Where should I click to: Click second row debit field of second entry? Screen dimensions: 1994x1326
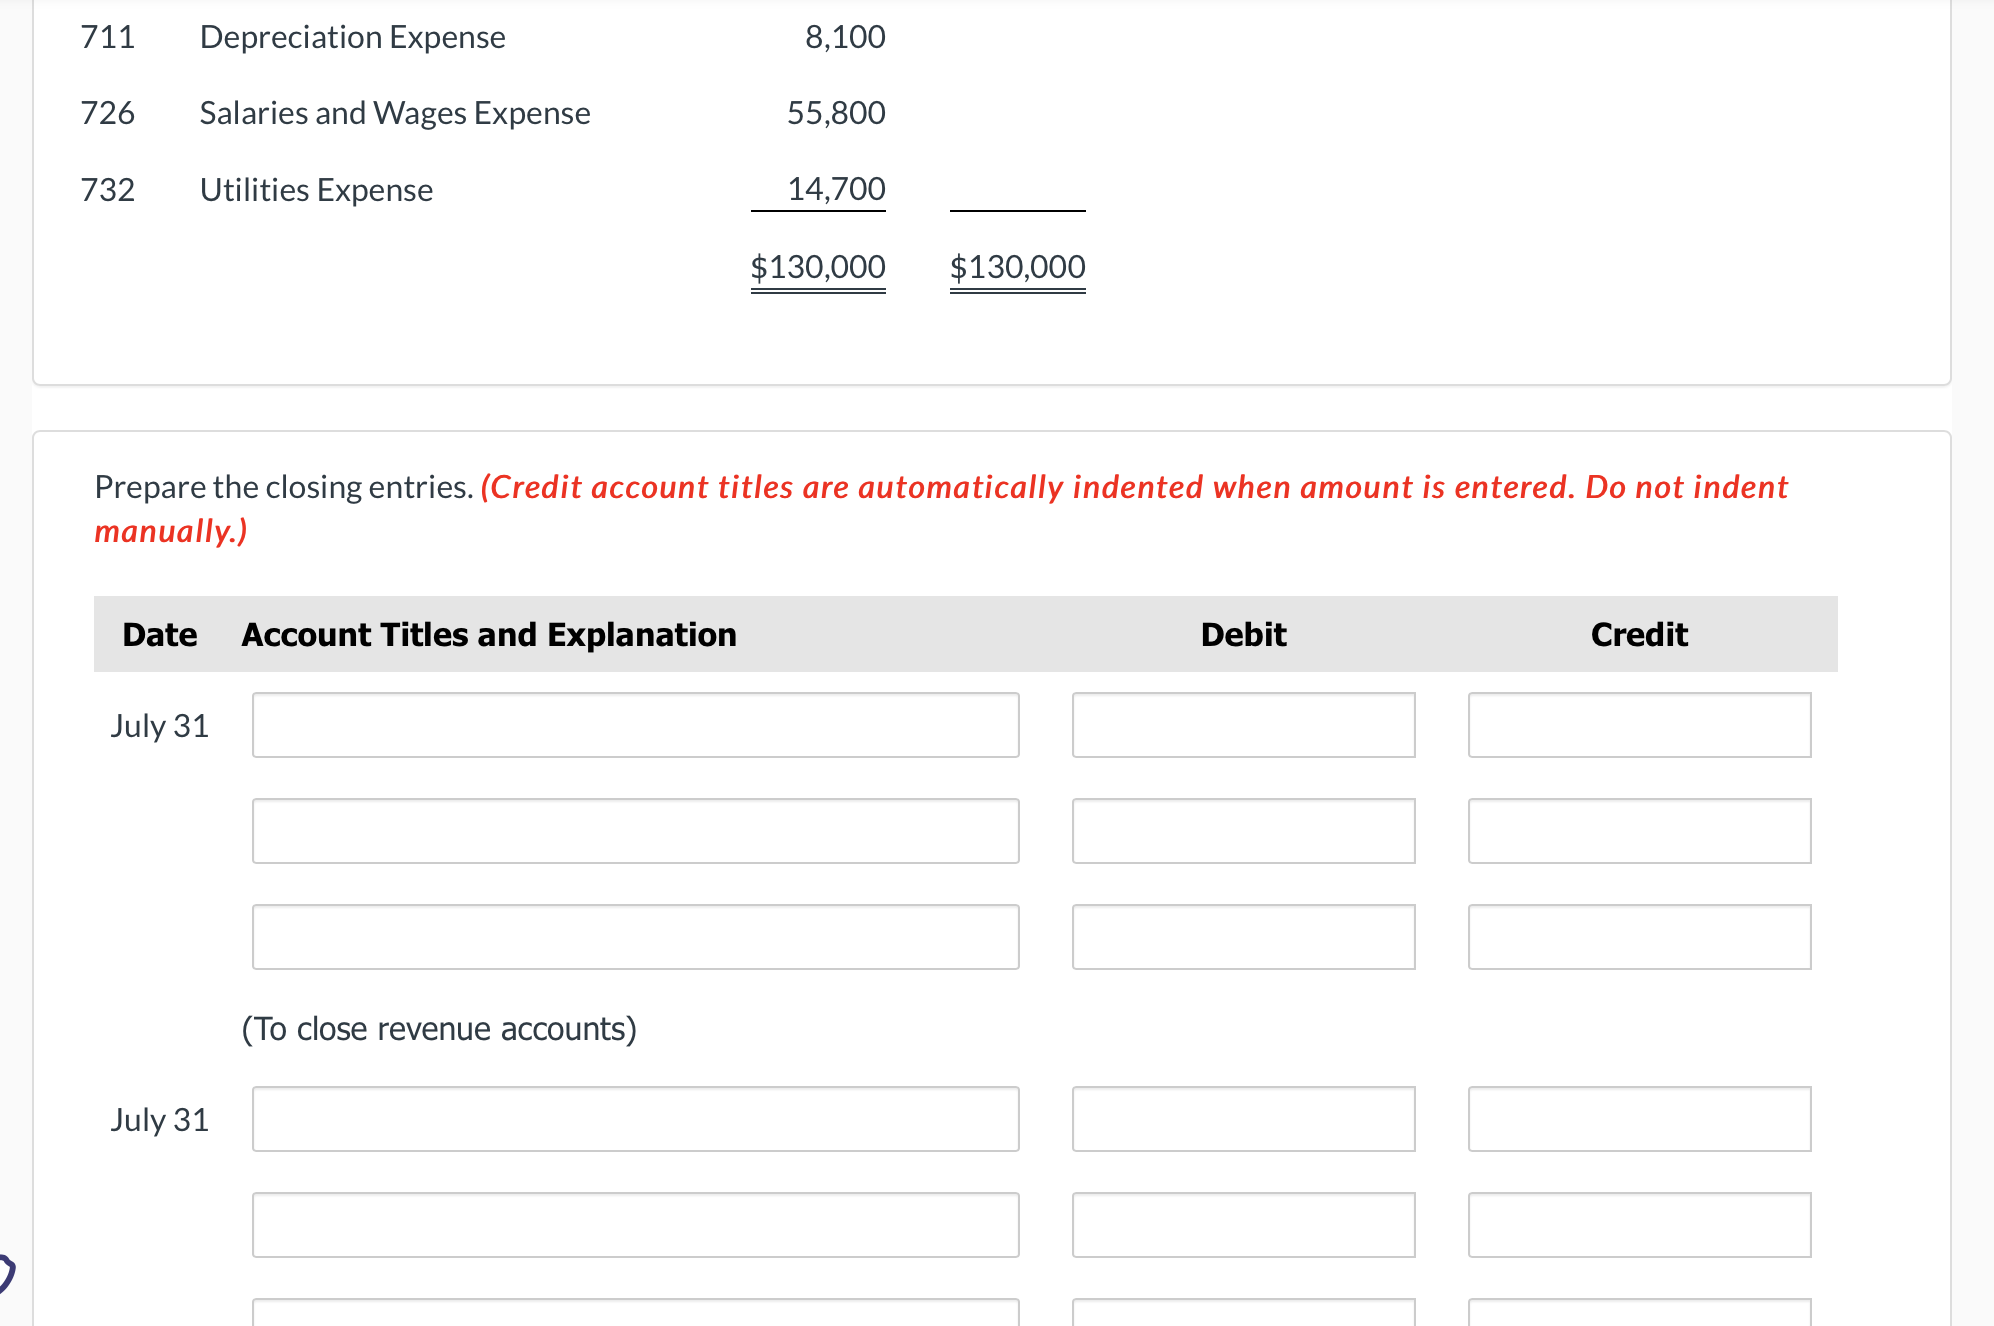(x=1243, y=1225)
